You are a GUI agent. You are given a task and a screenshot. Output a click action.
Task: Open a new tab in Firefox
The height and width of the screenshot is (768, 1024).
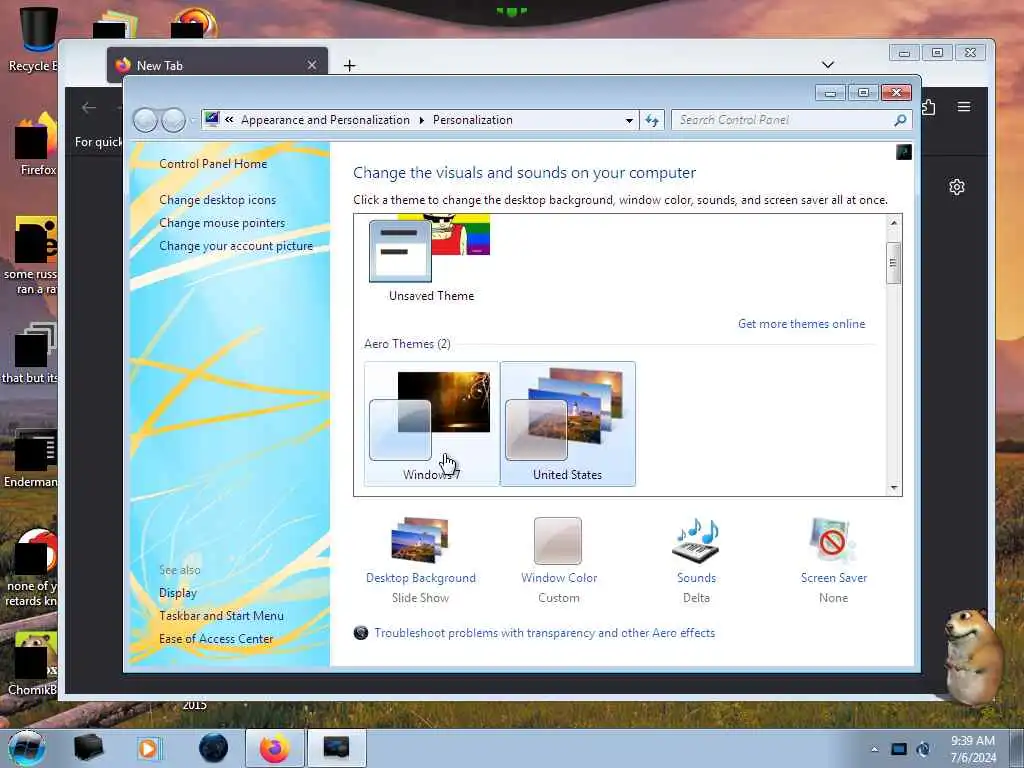(349, 65)
